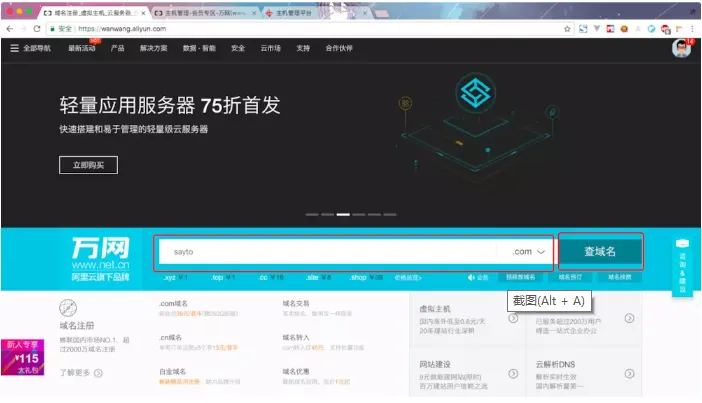The height and width of the screenshot is (403, 702).
Task: Close the 域名注册 browser tab
Action: (143, 13)
